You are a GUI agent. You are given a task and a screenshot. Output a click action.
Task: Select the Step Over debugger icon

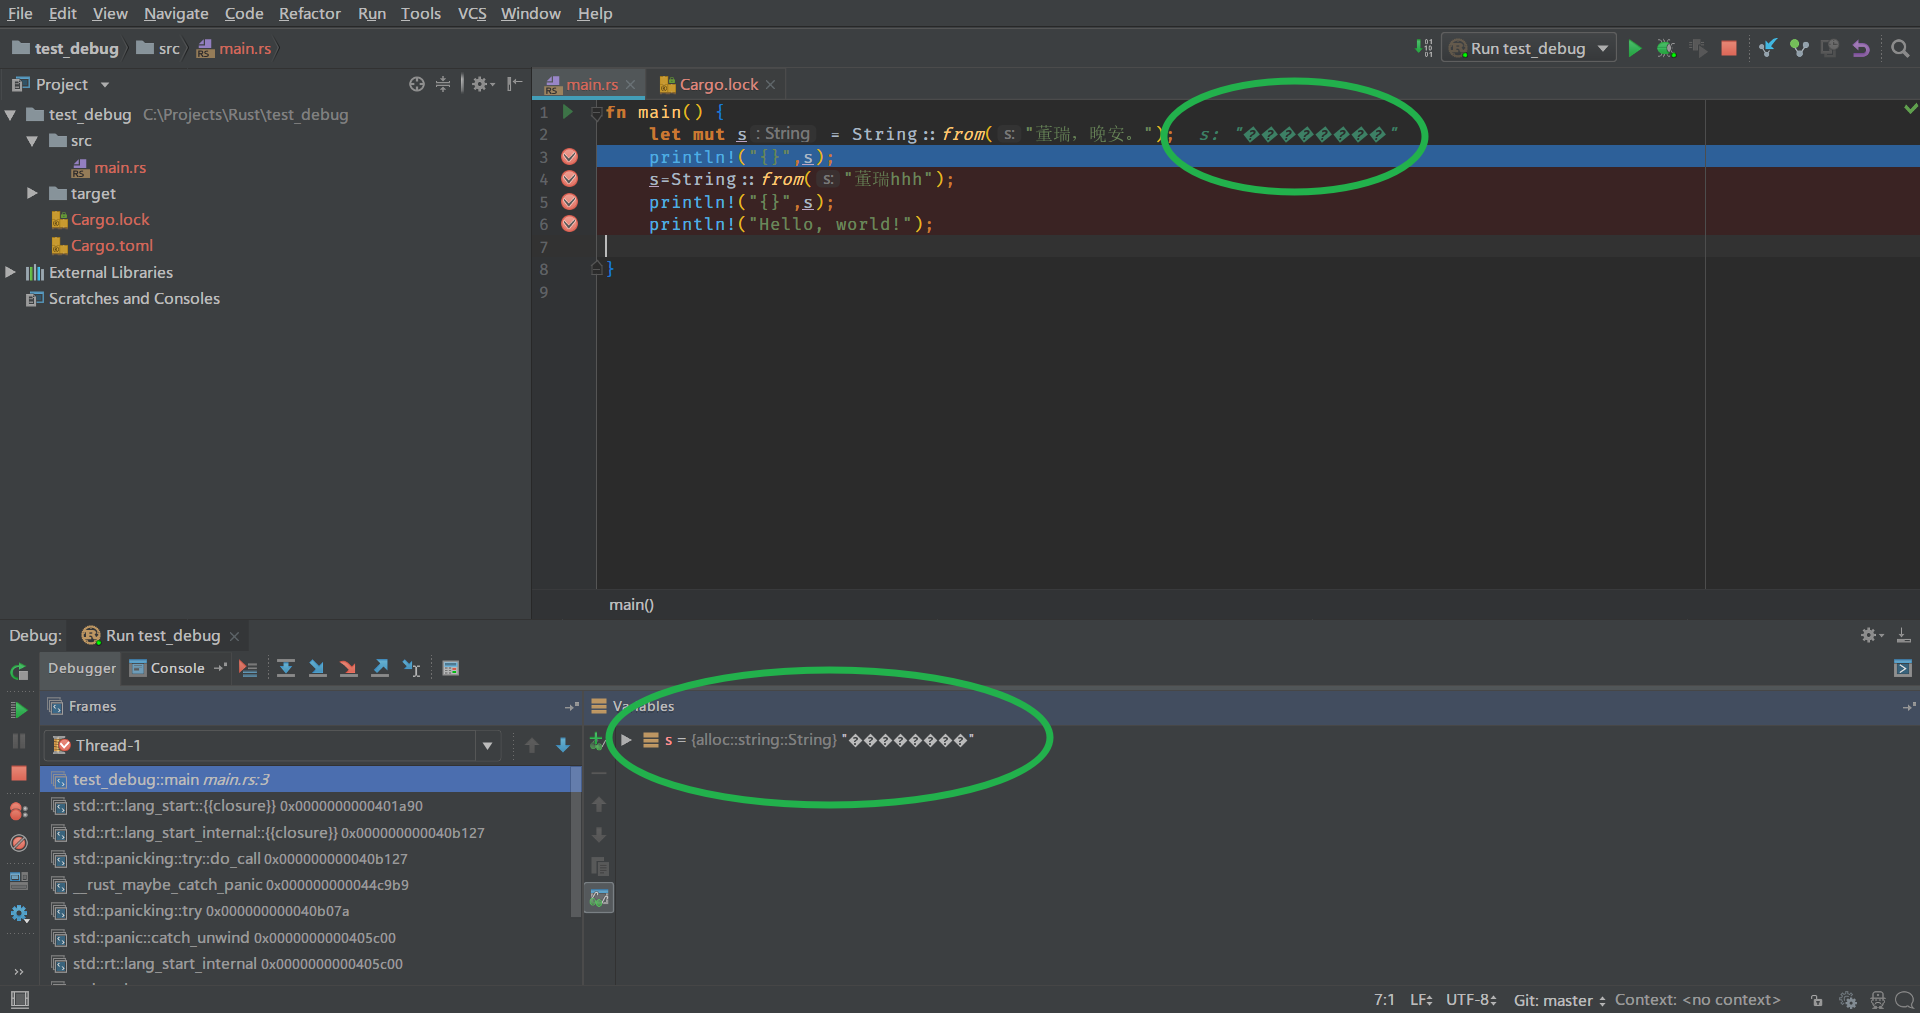[x=287, y=667]
